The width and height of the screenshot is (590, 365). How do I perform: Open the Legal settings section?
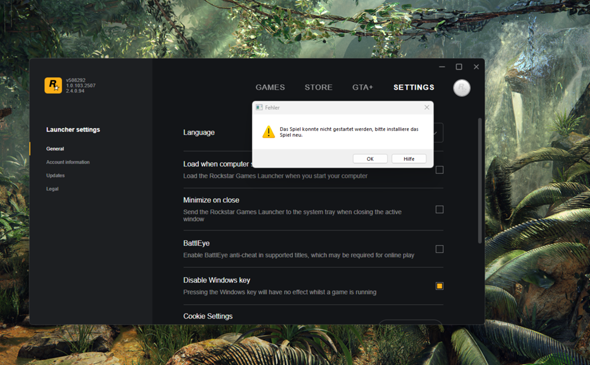(52, 189)
